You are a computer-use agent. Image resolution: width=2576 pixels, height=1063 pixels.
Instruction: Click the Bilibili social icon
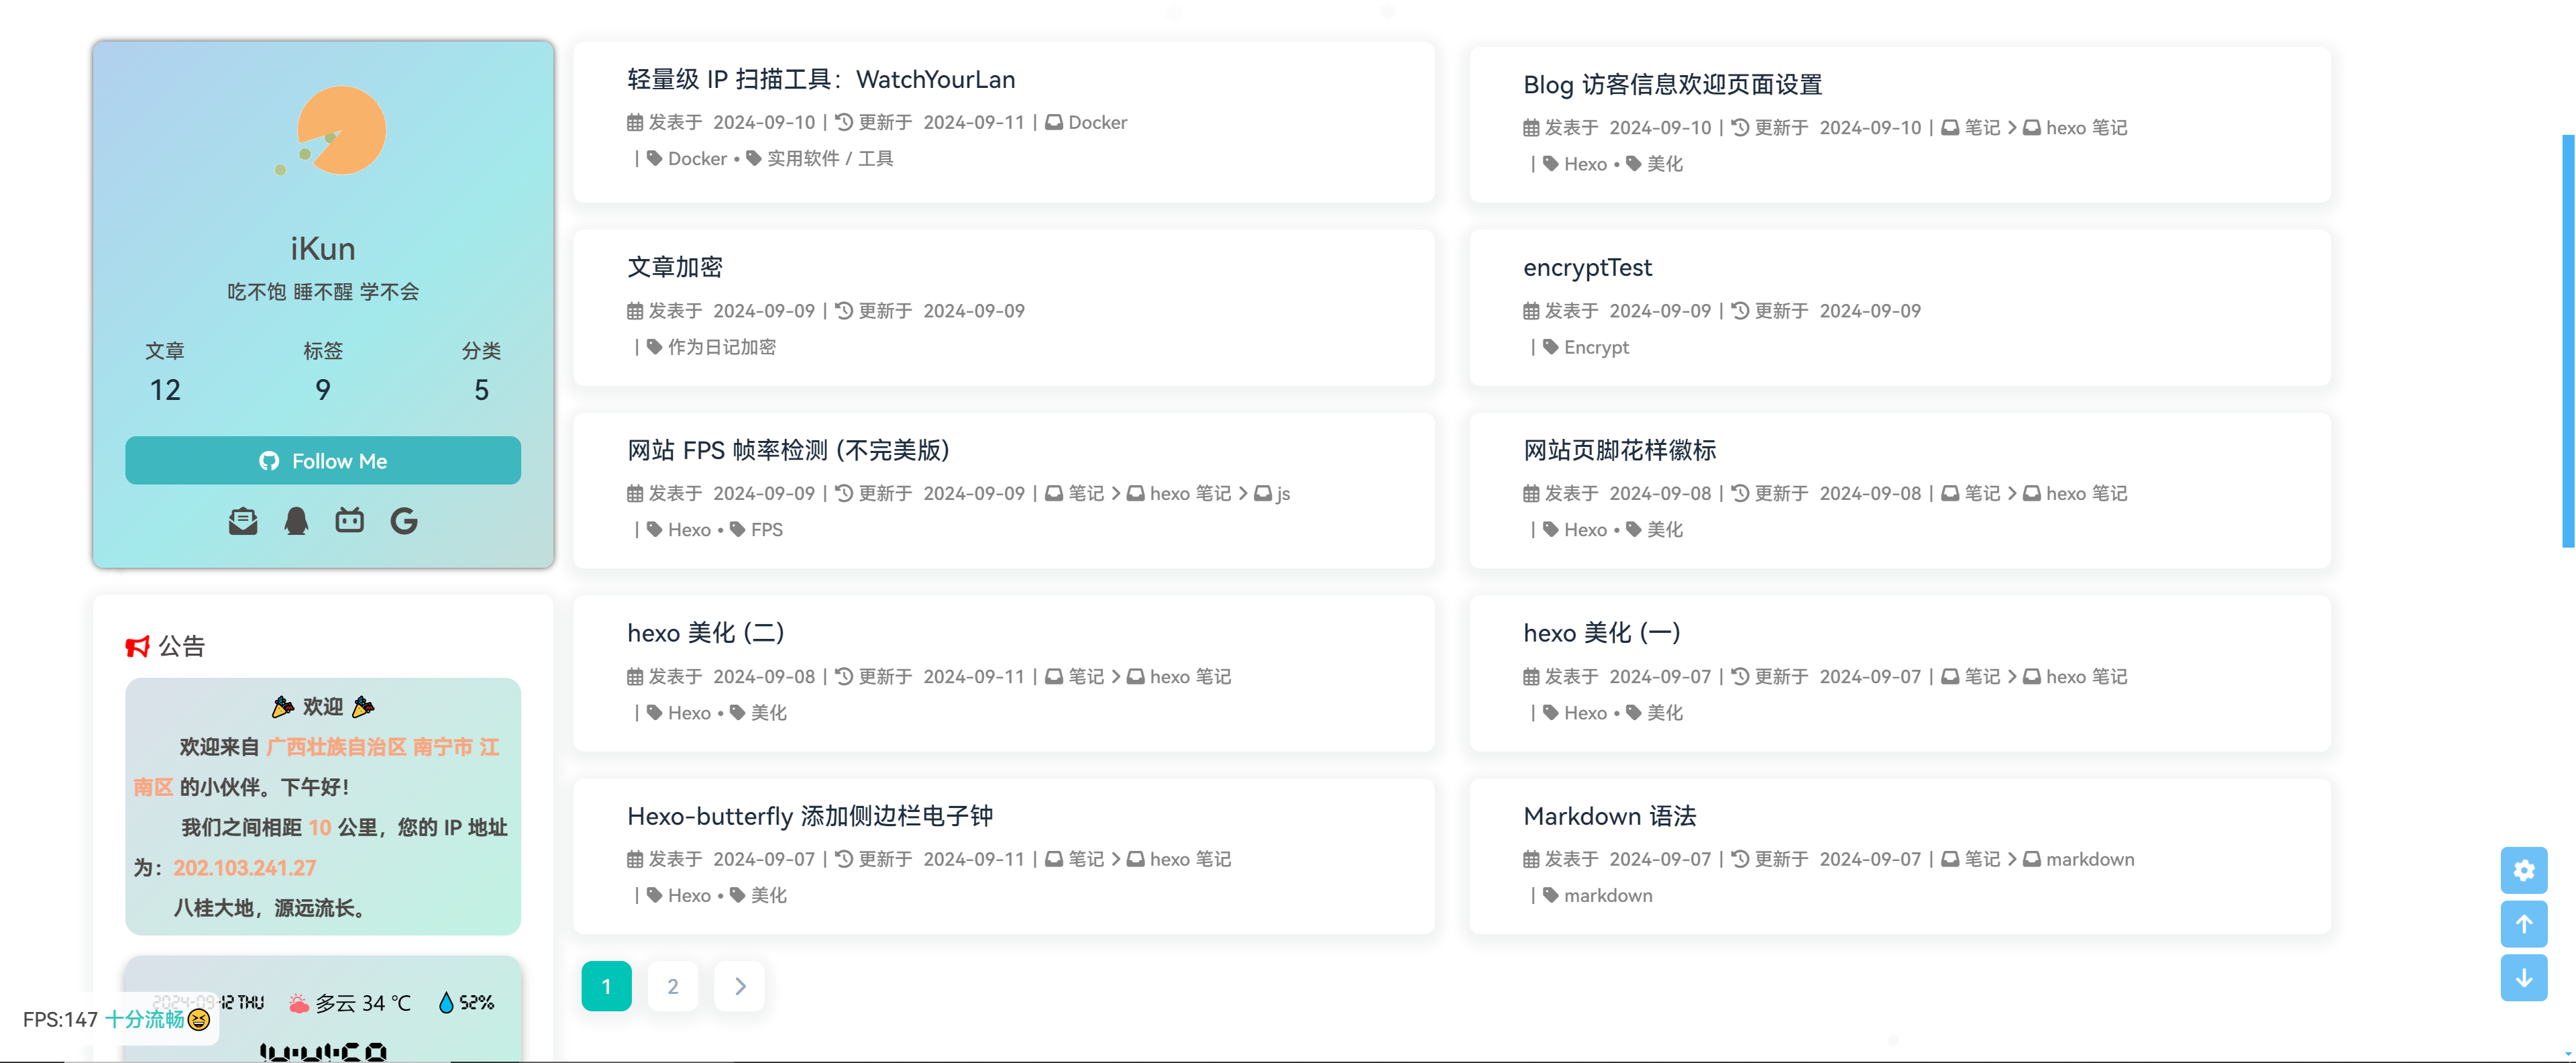[349, 520]
